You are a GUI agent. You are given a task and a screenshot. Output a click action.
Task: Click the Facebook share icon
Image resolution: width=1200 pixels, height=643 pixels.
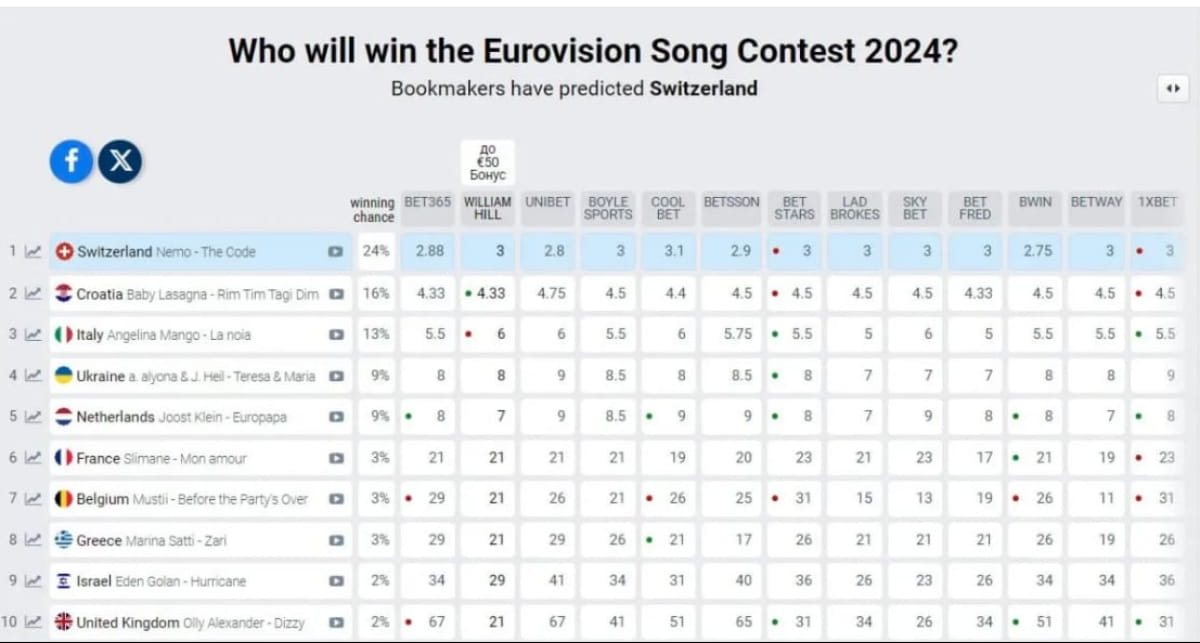tap(71, 161)
